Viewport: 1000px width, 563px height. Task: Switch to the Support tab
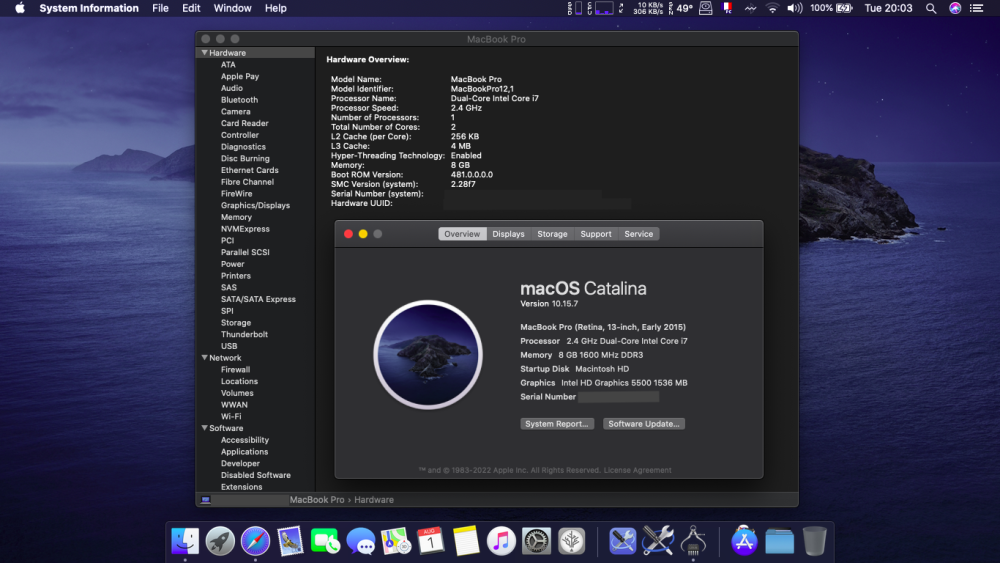point(596,234)
